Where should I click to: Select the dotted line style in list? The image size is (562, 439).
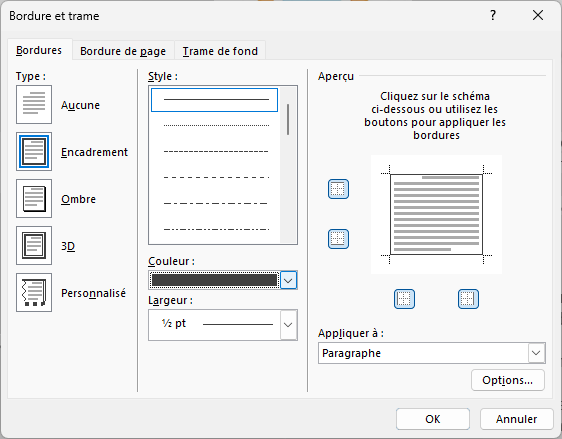pyautogui.click(x=216, y=125)
